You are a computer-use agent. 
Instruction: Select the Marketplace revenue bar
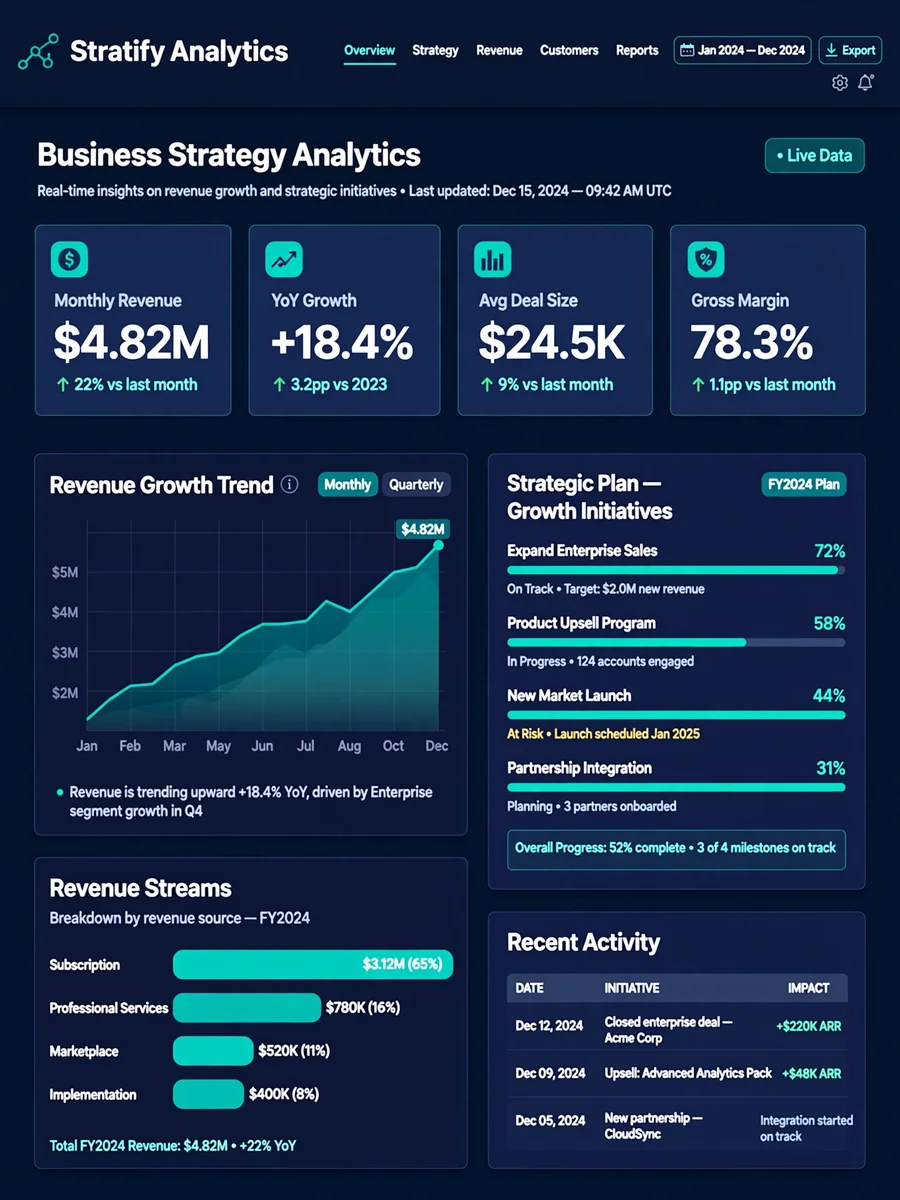(213, 1051)
